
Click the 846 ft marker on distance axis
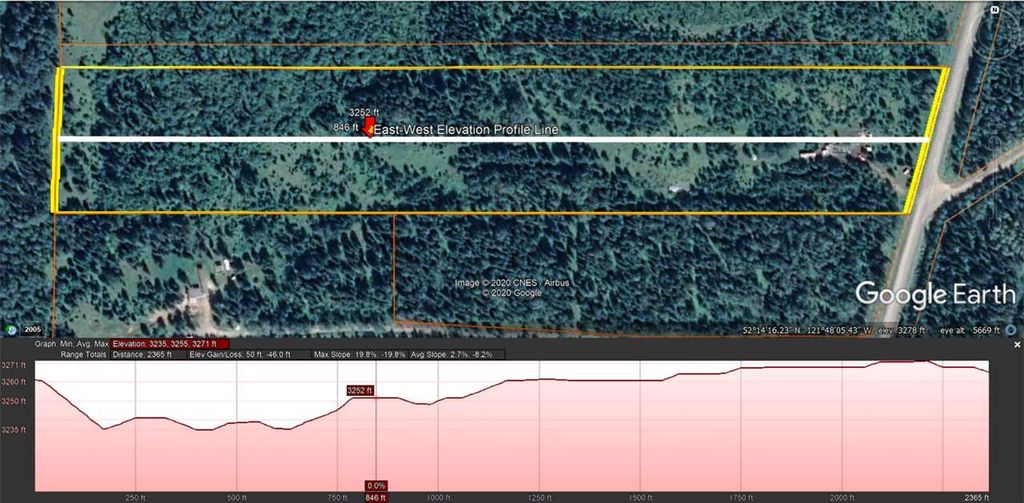(x=375, y=496)
